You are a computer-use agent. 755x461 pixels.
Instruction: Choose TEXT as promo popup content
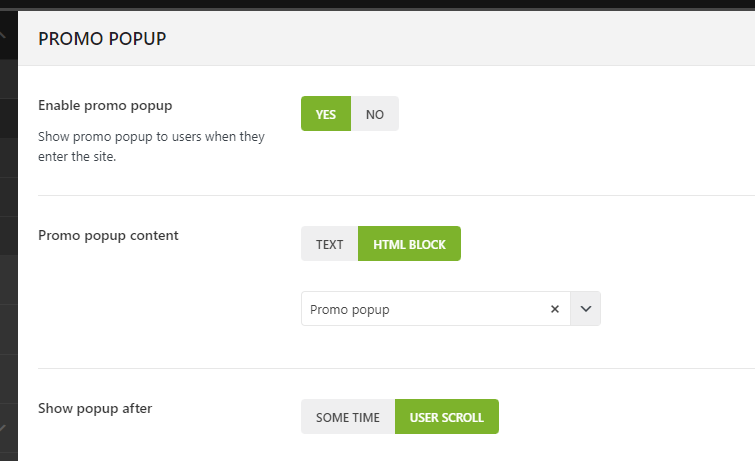(329, 244)
